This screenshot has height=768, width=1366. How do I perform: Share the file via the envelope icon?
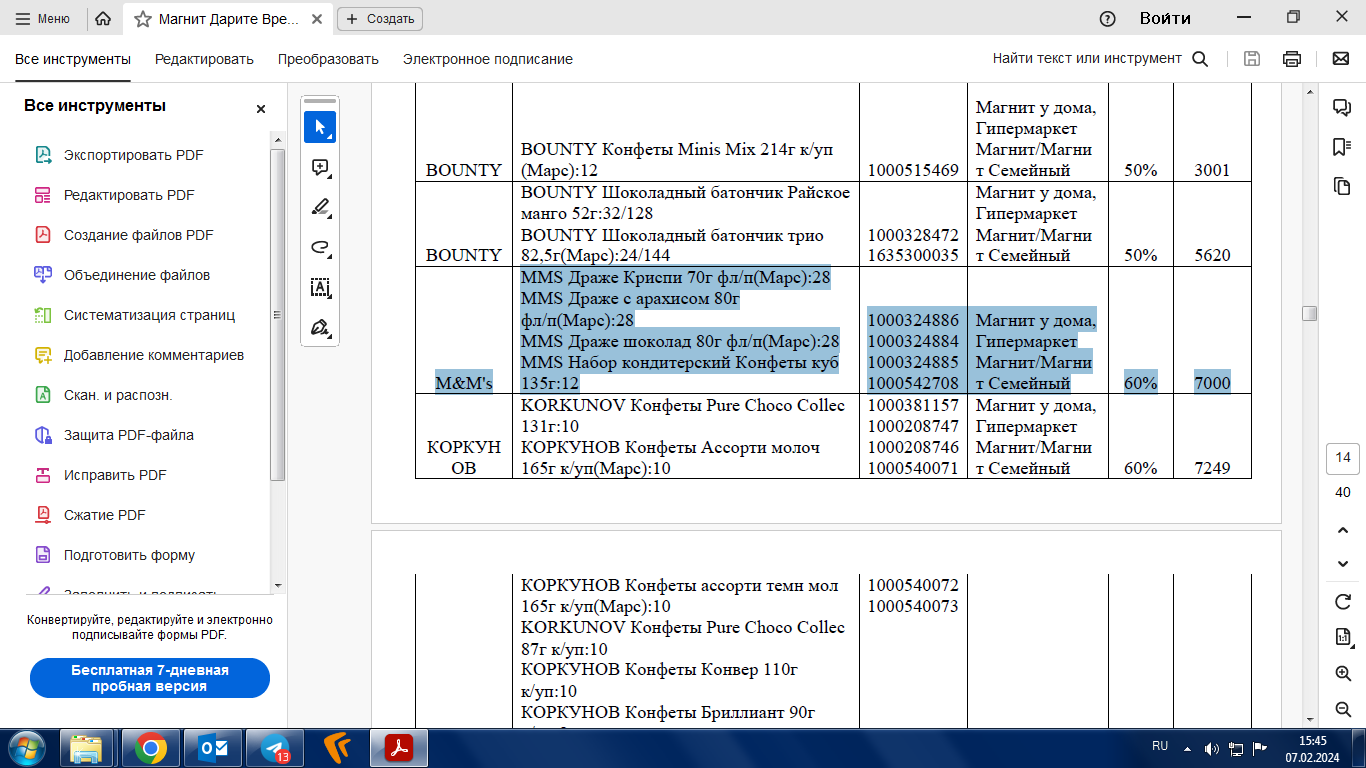click(x=1341, y=59)
